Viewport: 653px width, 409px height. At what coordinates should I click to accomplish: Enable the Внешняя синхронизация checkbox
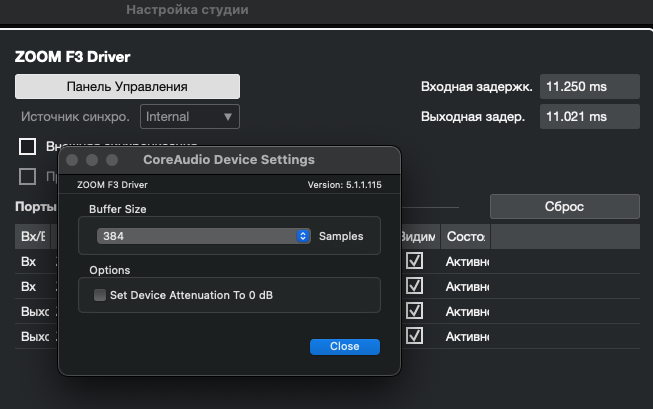pyautogui.click(x=28, y=147)
